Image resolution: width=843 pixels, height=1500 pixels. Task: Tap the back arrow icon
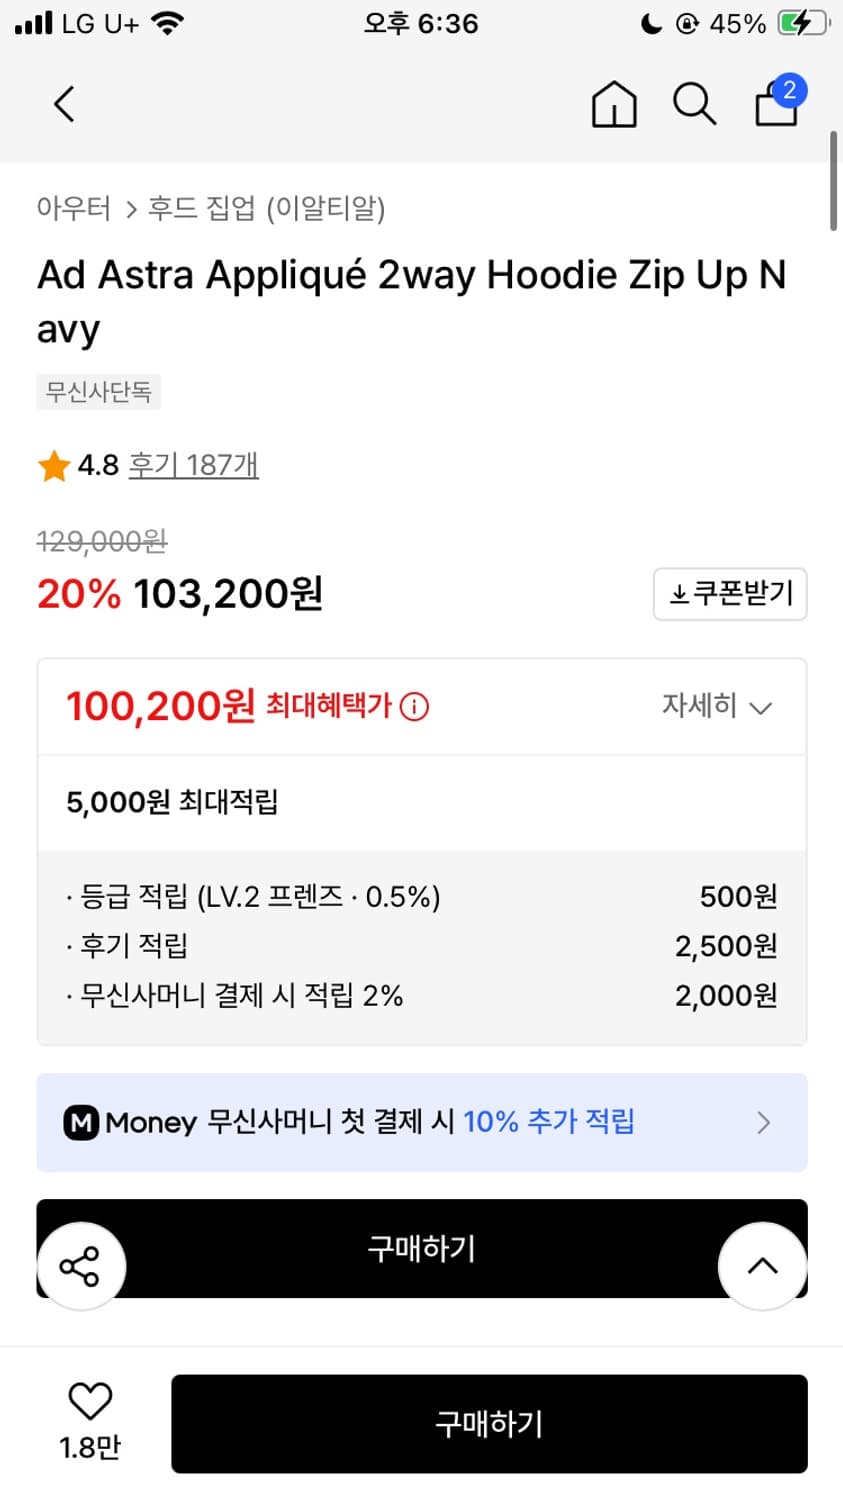[65, 104]
